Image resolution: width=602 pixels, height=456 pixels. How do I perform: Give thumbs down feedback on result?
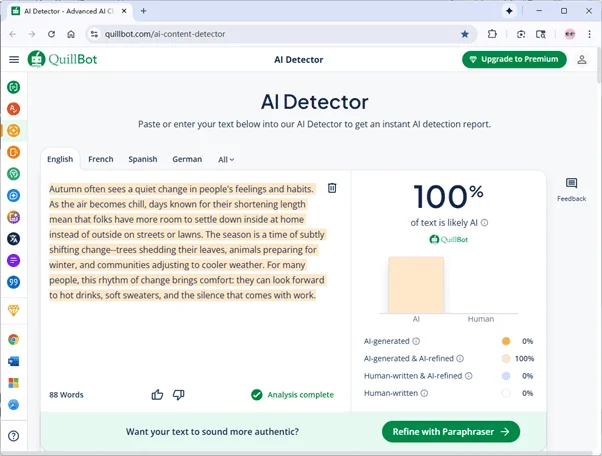(x=179, y=395)
